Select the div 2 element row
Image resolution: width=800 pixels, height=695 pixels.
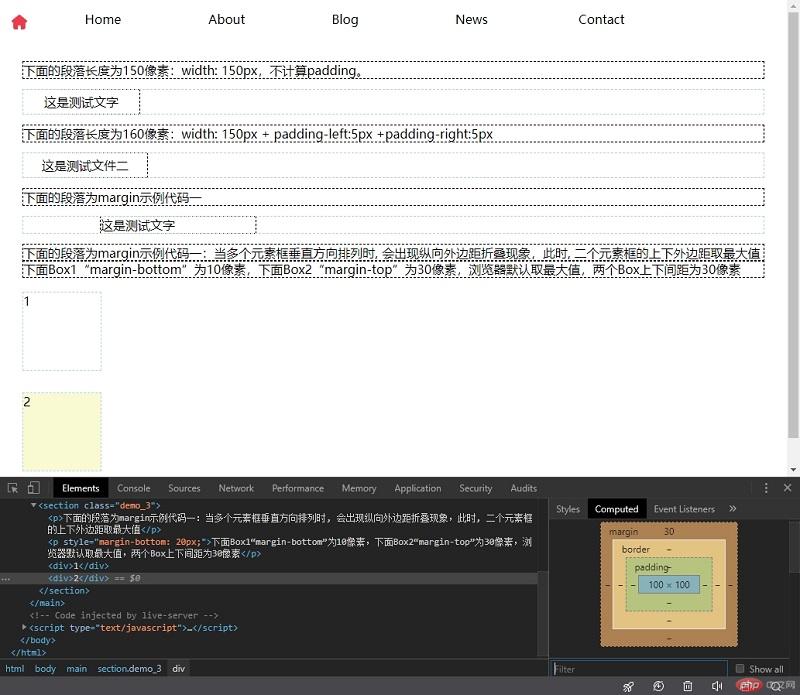point(268,578)
